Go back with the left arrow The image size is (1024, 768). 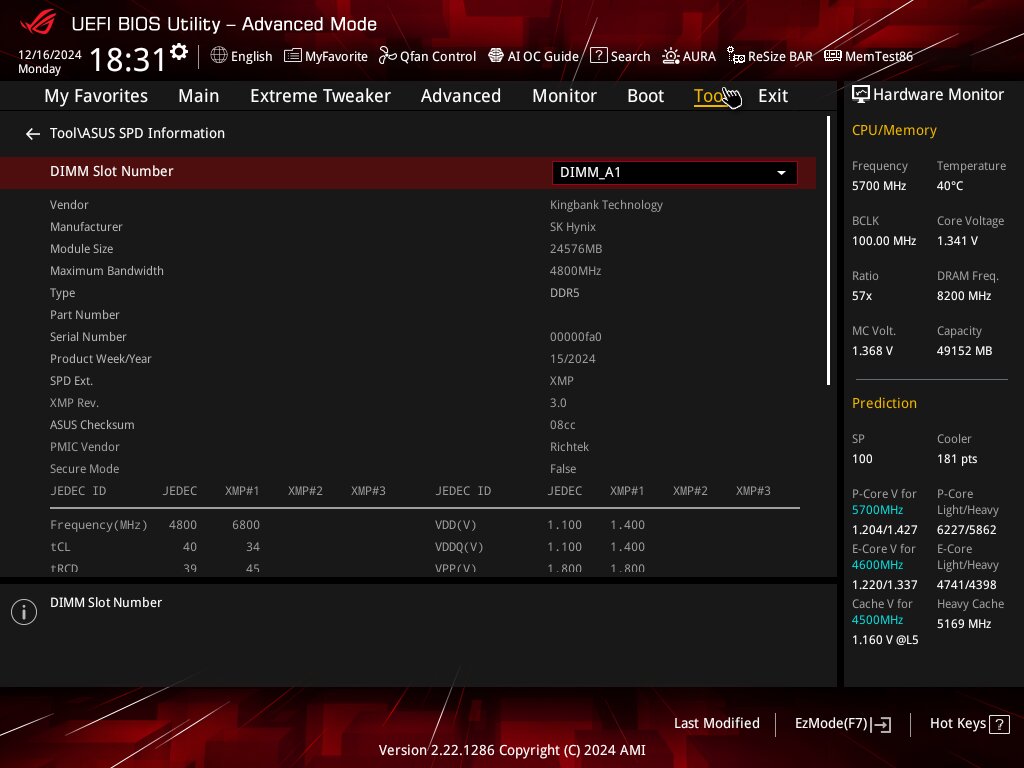click(33, 134)
